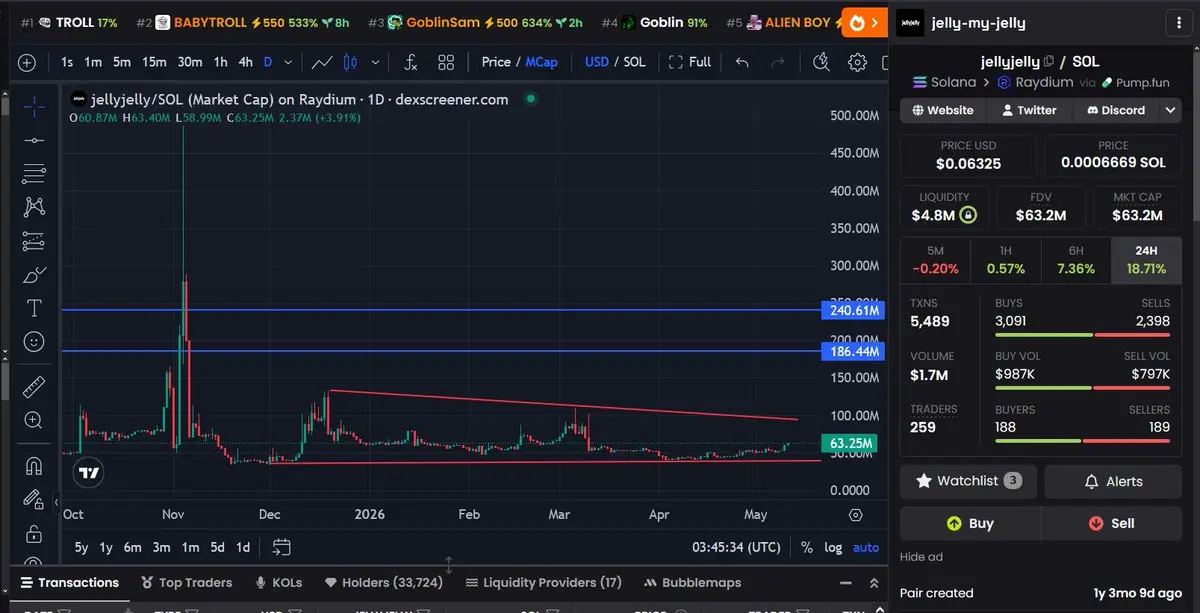
Task: Select the 1H stats tab
Action: click(1006, 259)
